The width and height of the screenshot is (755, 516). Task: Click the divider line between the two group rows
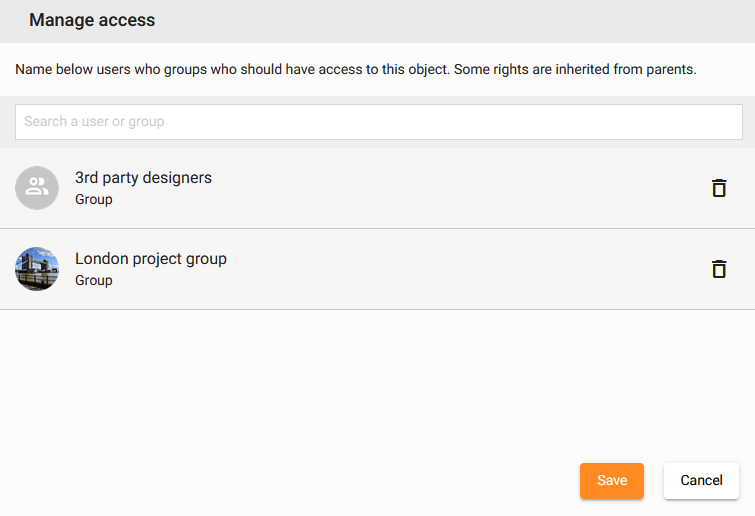click(x=378, y=229)
